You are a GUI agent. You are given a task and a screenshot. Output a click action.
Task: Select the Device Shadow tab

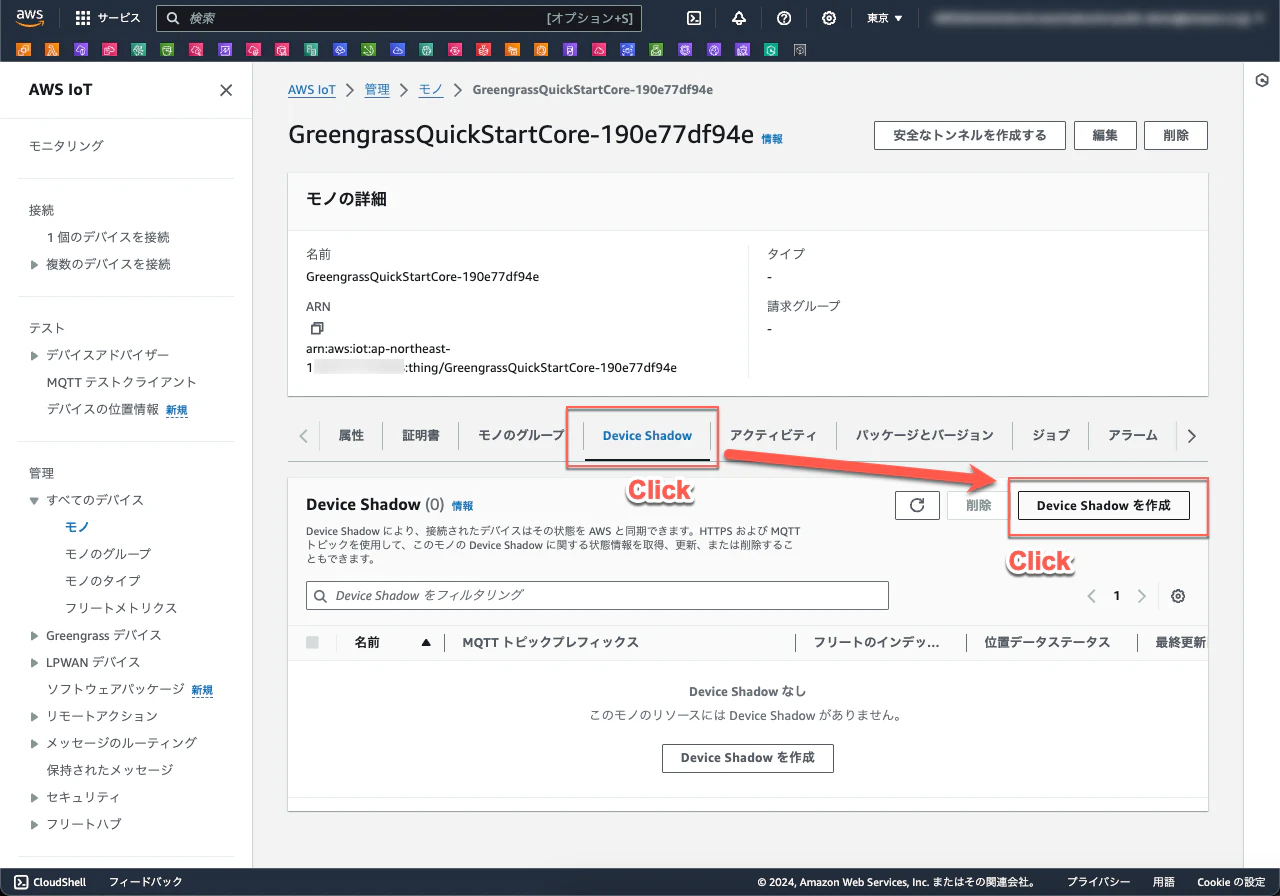pyautogui.click(x=647, y=435)
